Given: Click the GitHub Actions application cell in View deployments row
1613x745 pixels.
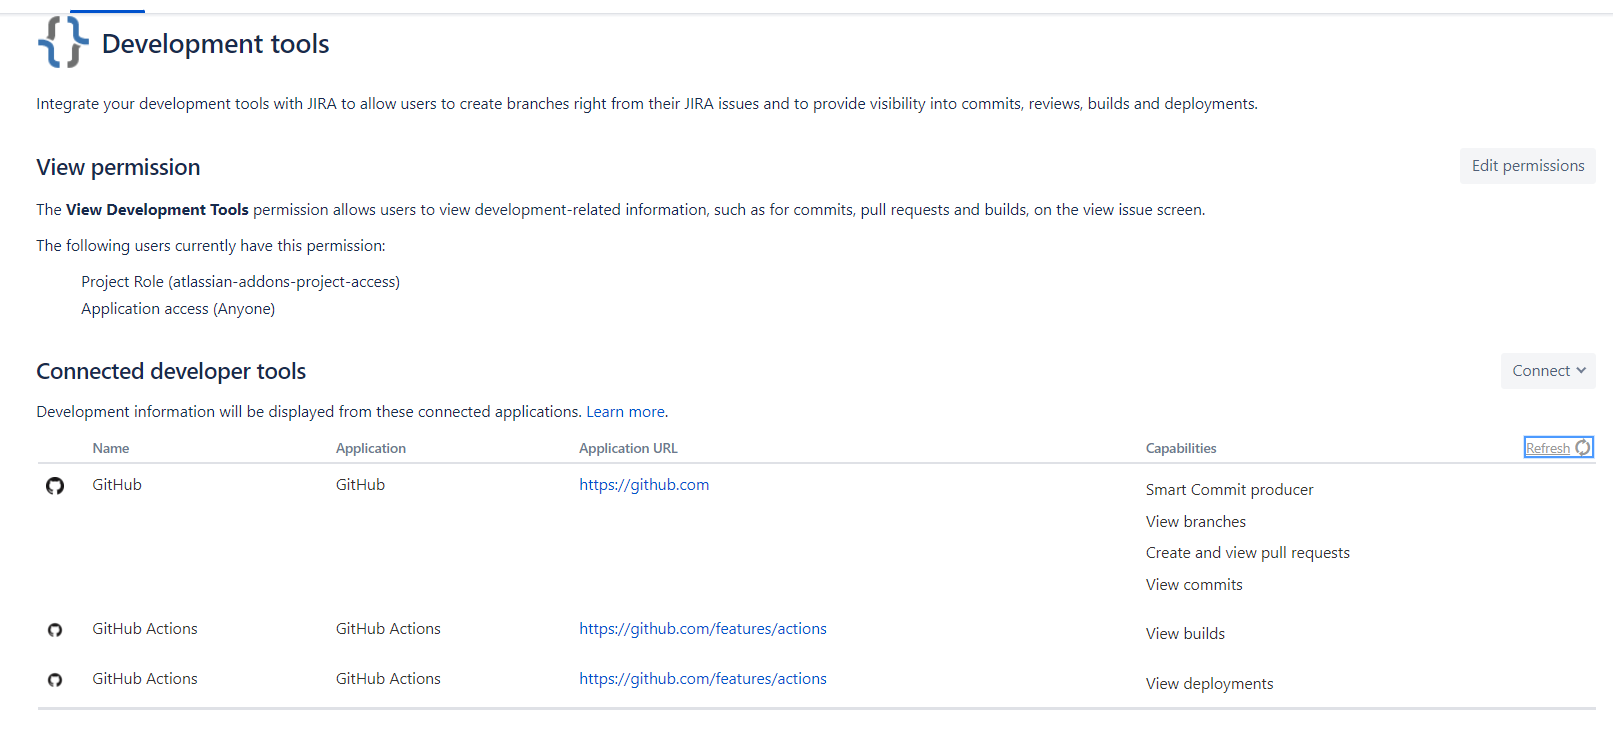Looking at the screenshot, I should [x=388, y=679].
